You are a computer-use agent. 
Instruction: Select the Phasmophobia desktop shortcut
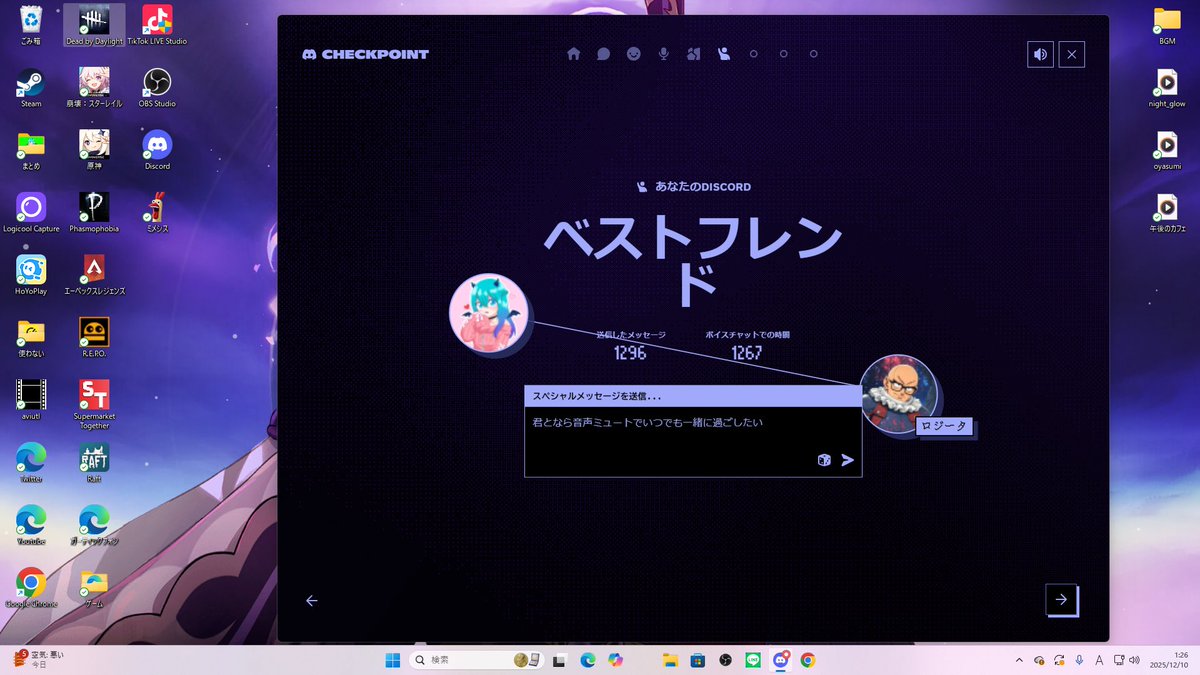pyautogui.click(x=94, y=213)
